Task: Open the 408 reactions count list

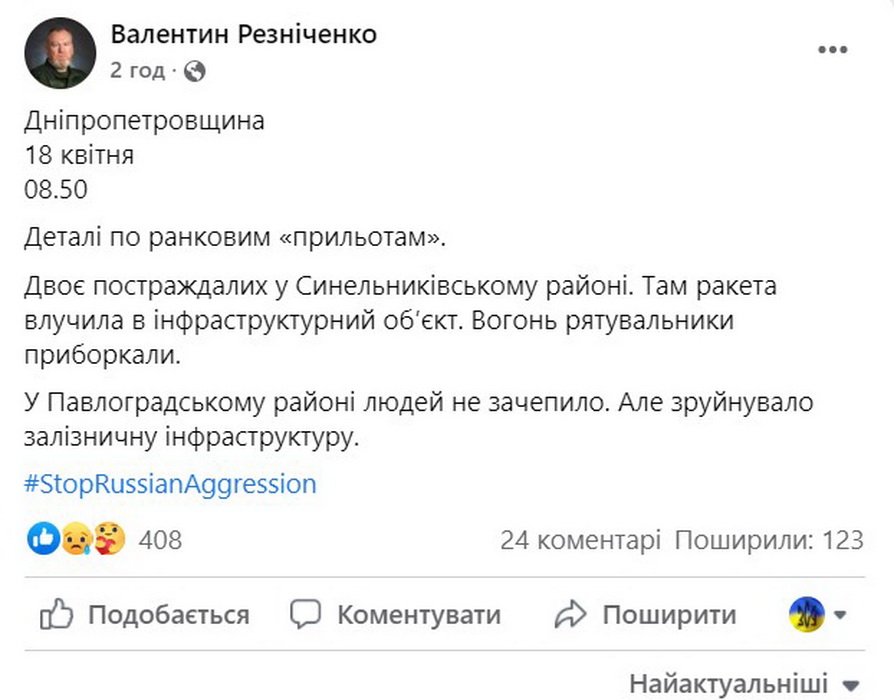Action: click(161, 541)
